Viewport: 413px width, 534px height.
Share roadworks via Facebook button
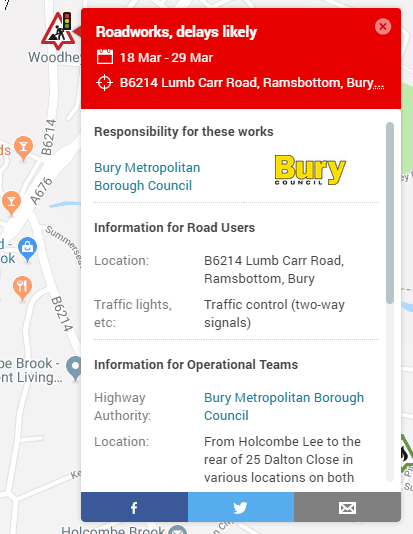[134, 507]
